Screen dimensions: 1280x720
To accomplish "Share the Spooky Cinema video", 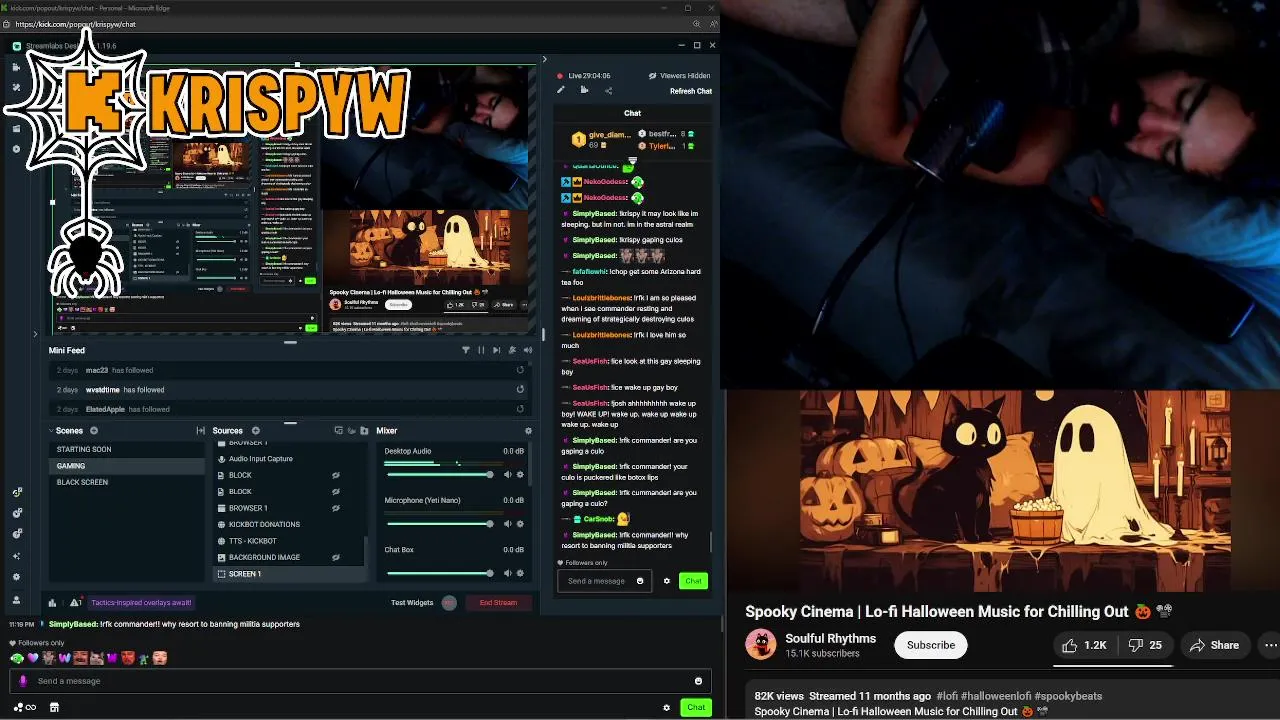I will (1215, 645).
